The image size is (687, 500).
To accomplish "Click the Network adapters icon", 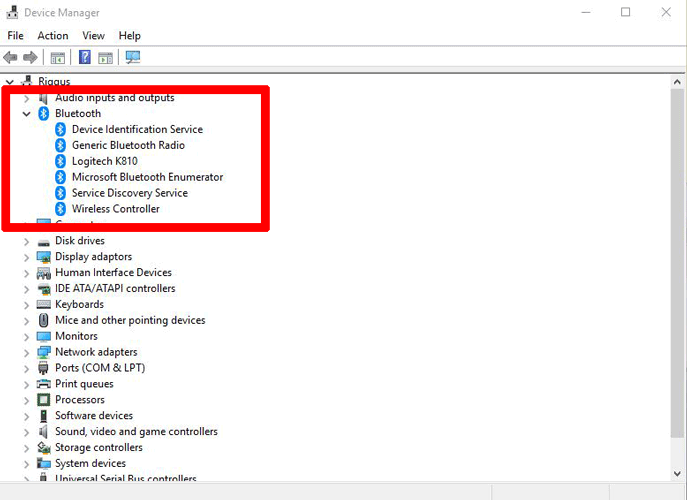I will coord(43,352).
